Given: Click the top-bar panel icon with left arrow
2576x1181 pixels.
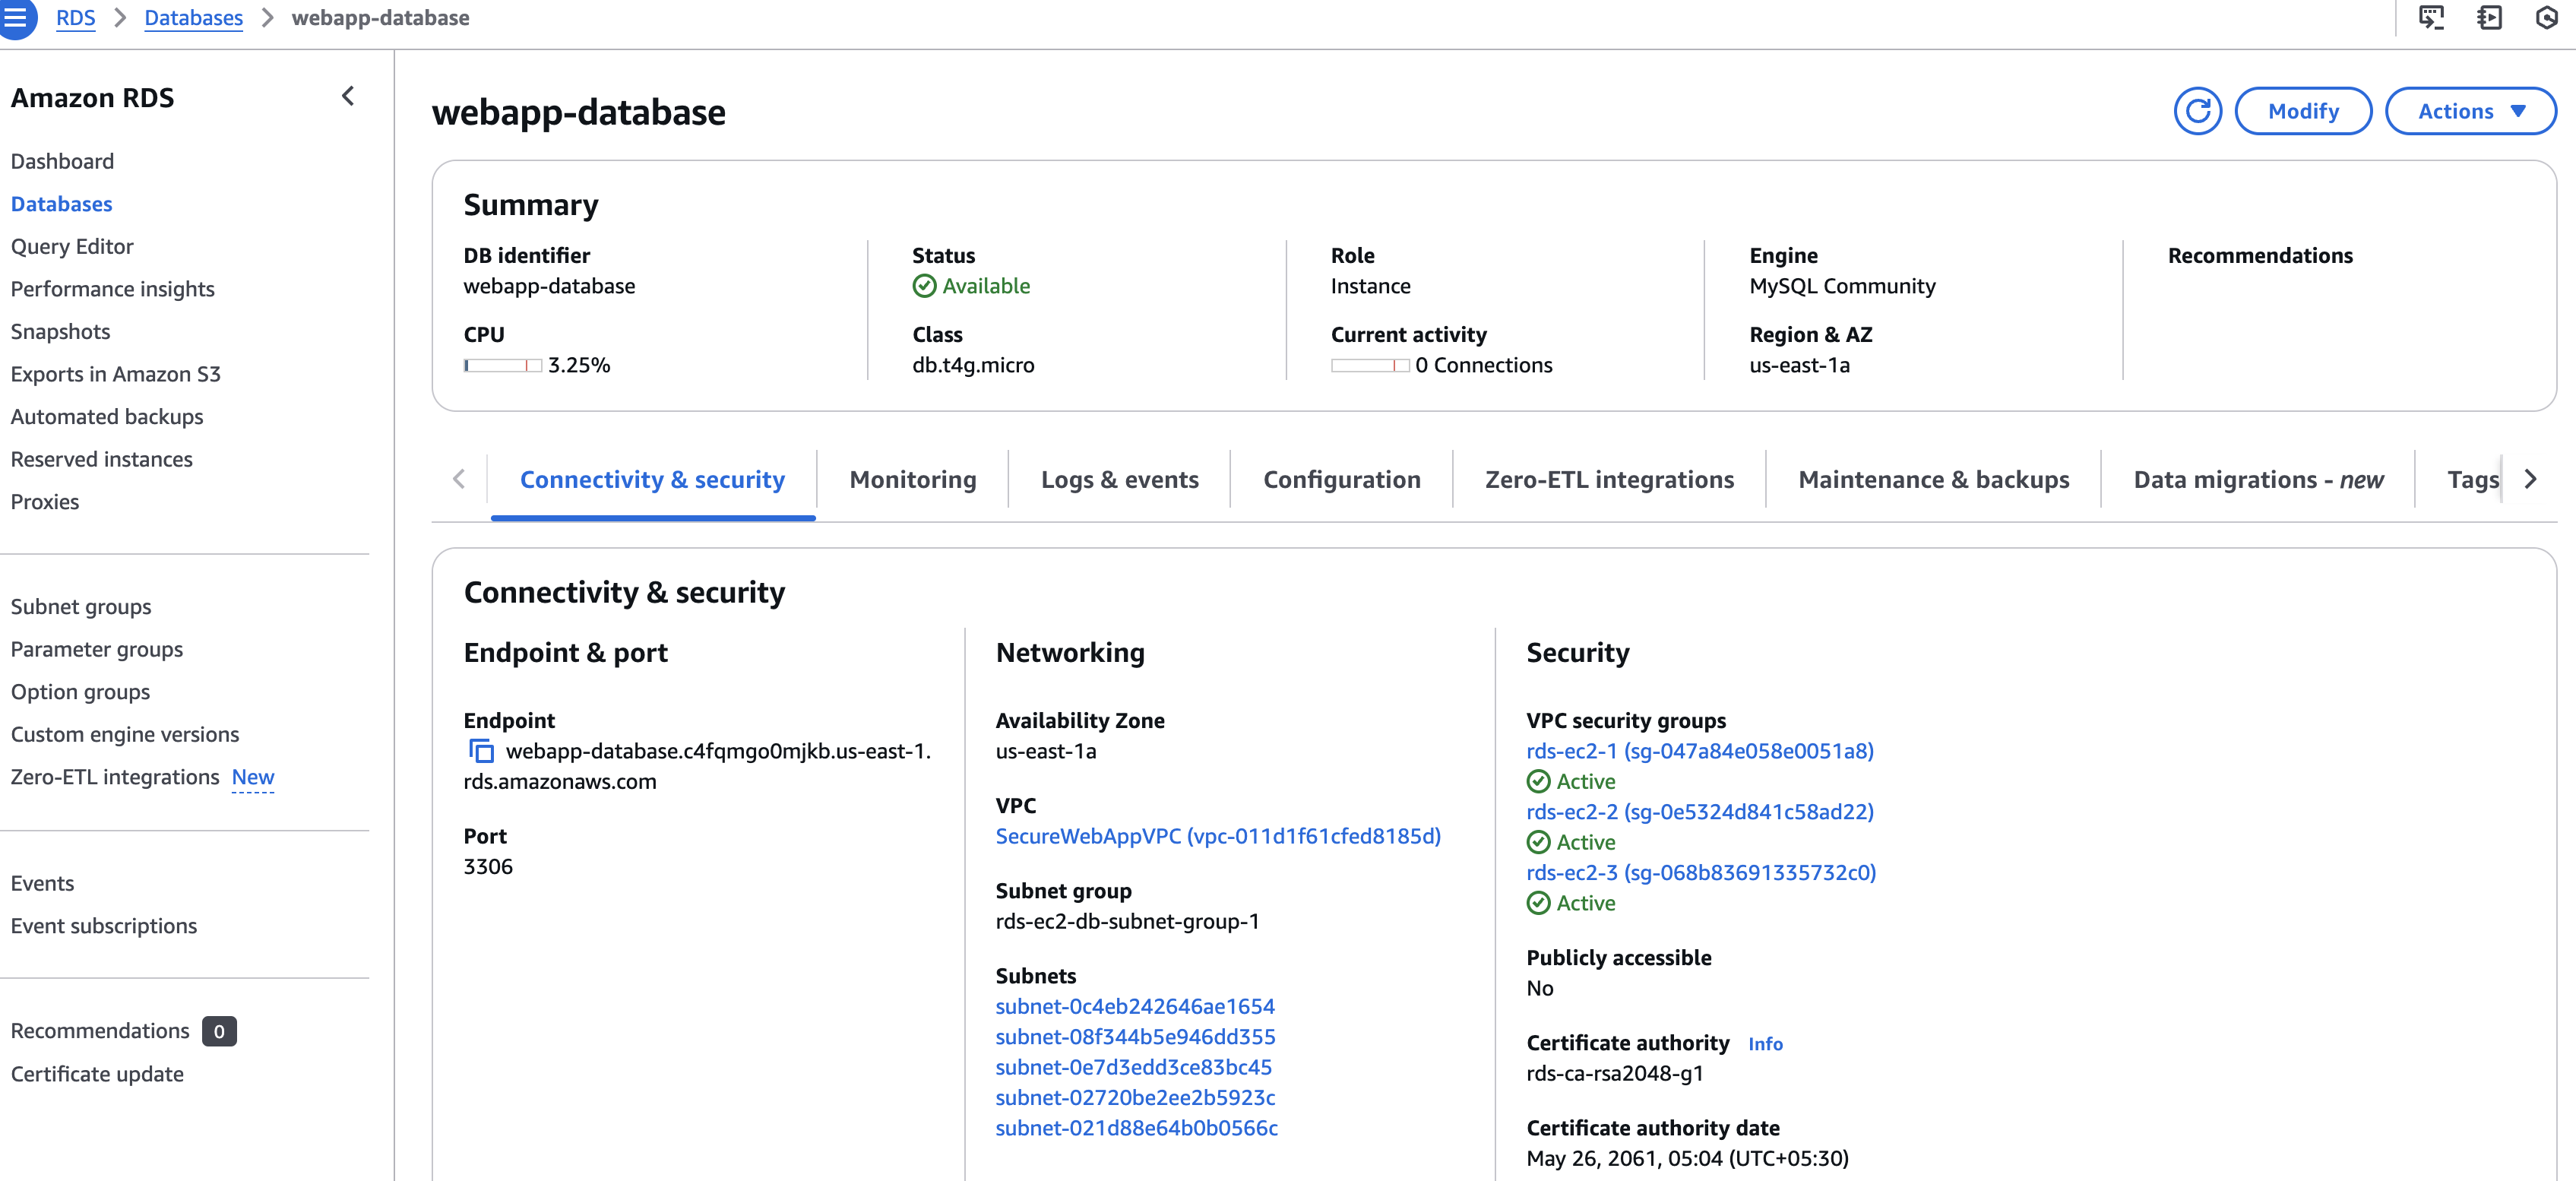Looking at the screenshot, I should (x=2489, y=17).
